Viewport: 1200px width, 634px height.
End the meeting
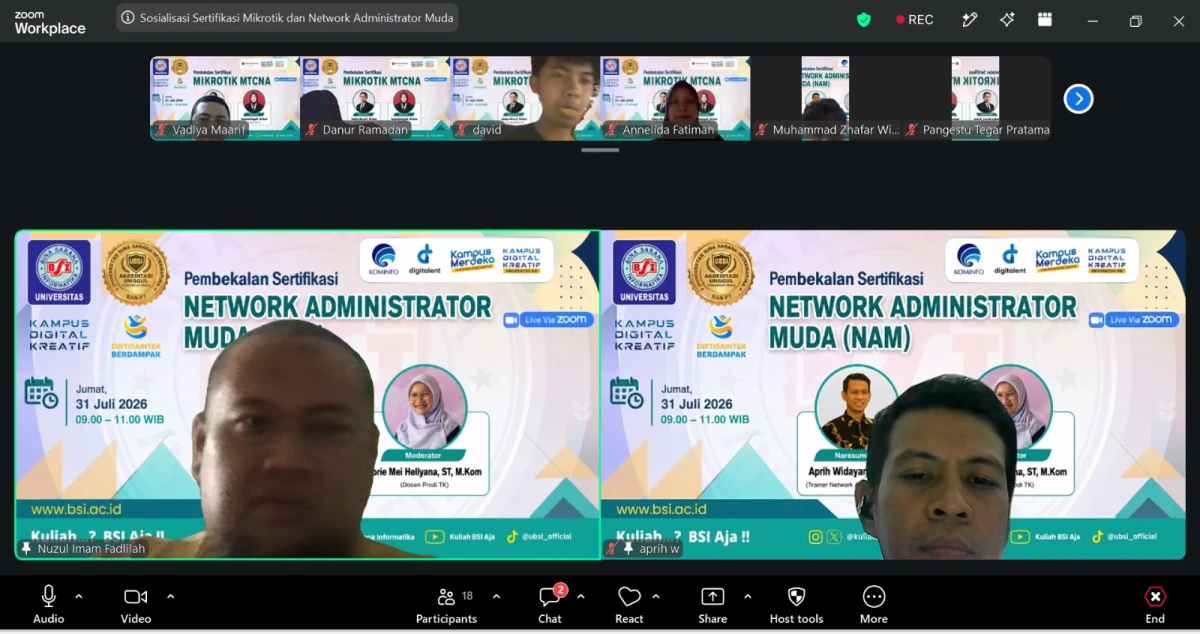point(1155,605)
